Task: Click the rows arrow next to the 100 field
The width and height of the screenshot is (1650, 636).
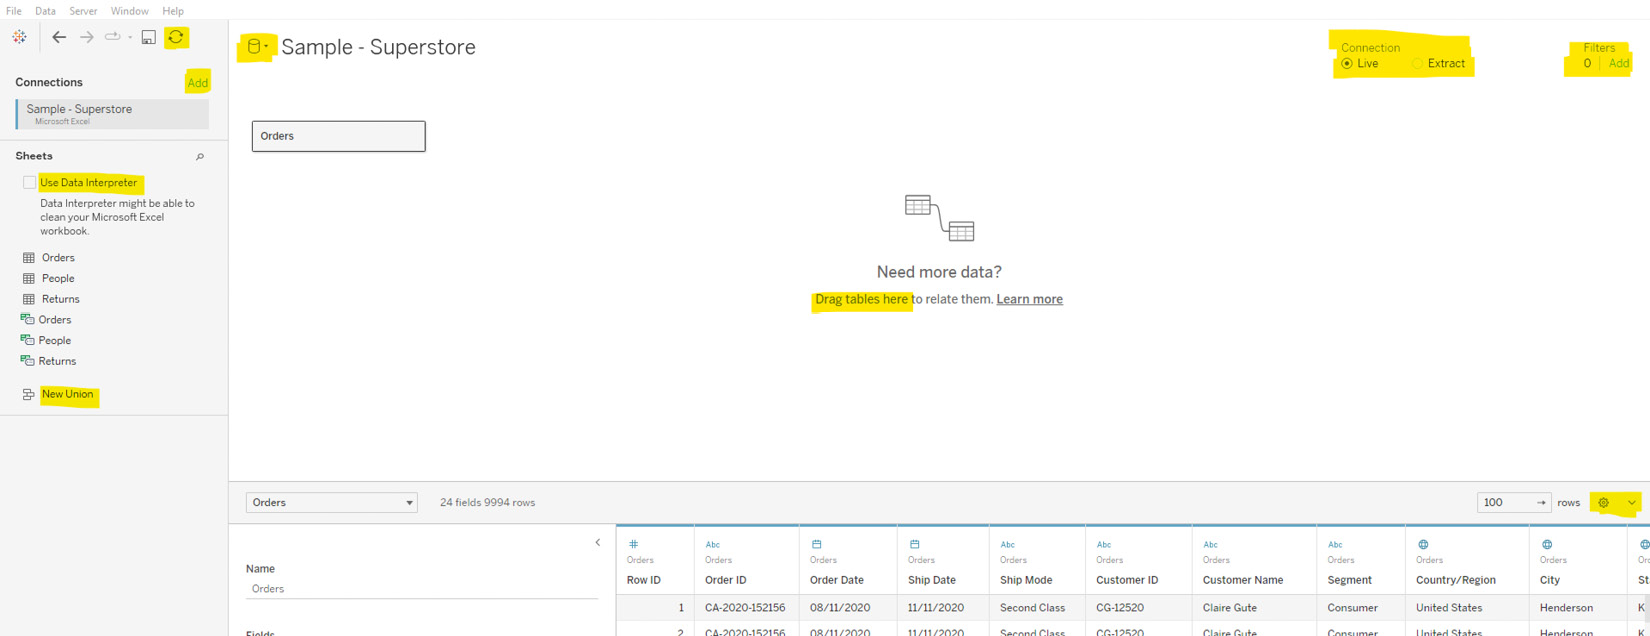Action: coord(1541,503)
